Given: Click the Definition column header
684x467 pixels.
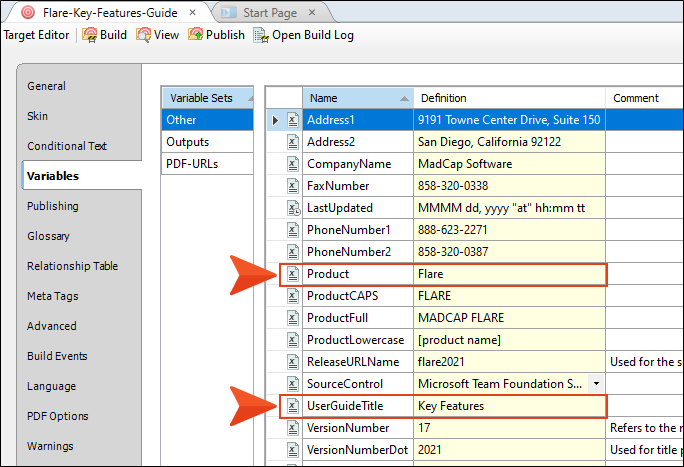Looking at the screenshot, I should tap(509, 98).
